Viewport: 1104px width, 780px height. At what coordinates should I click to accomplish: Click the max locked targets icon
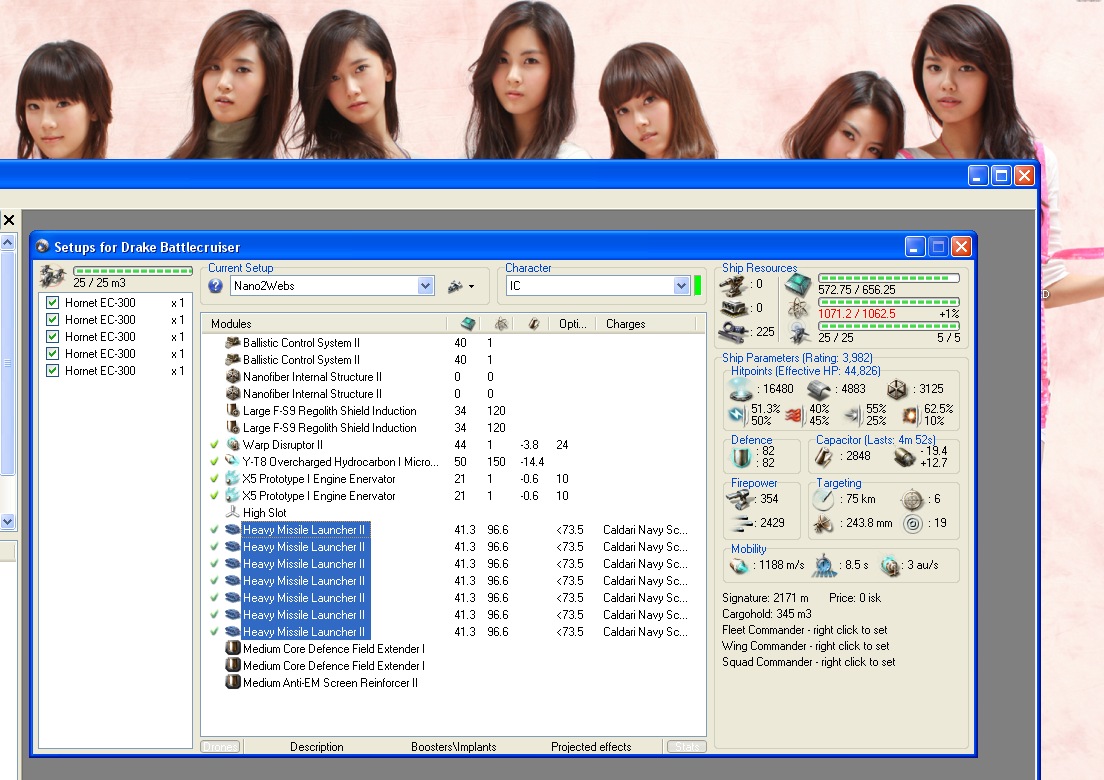[912, 499]
